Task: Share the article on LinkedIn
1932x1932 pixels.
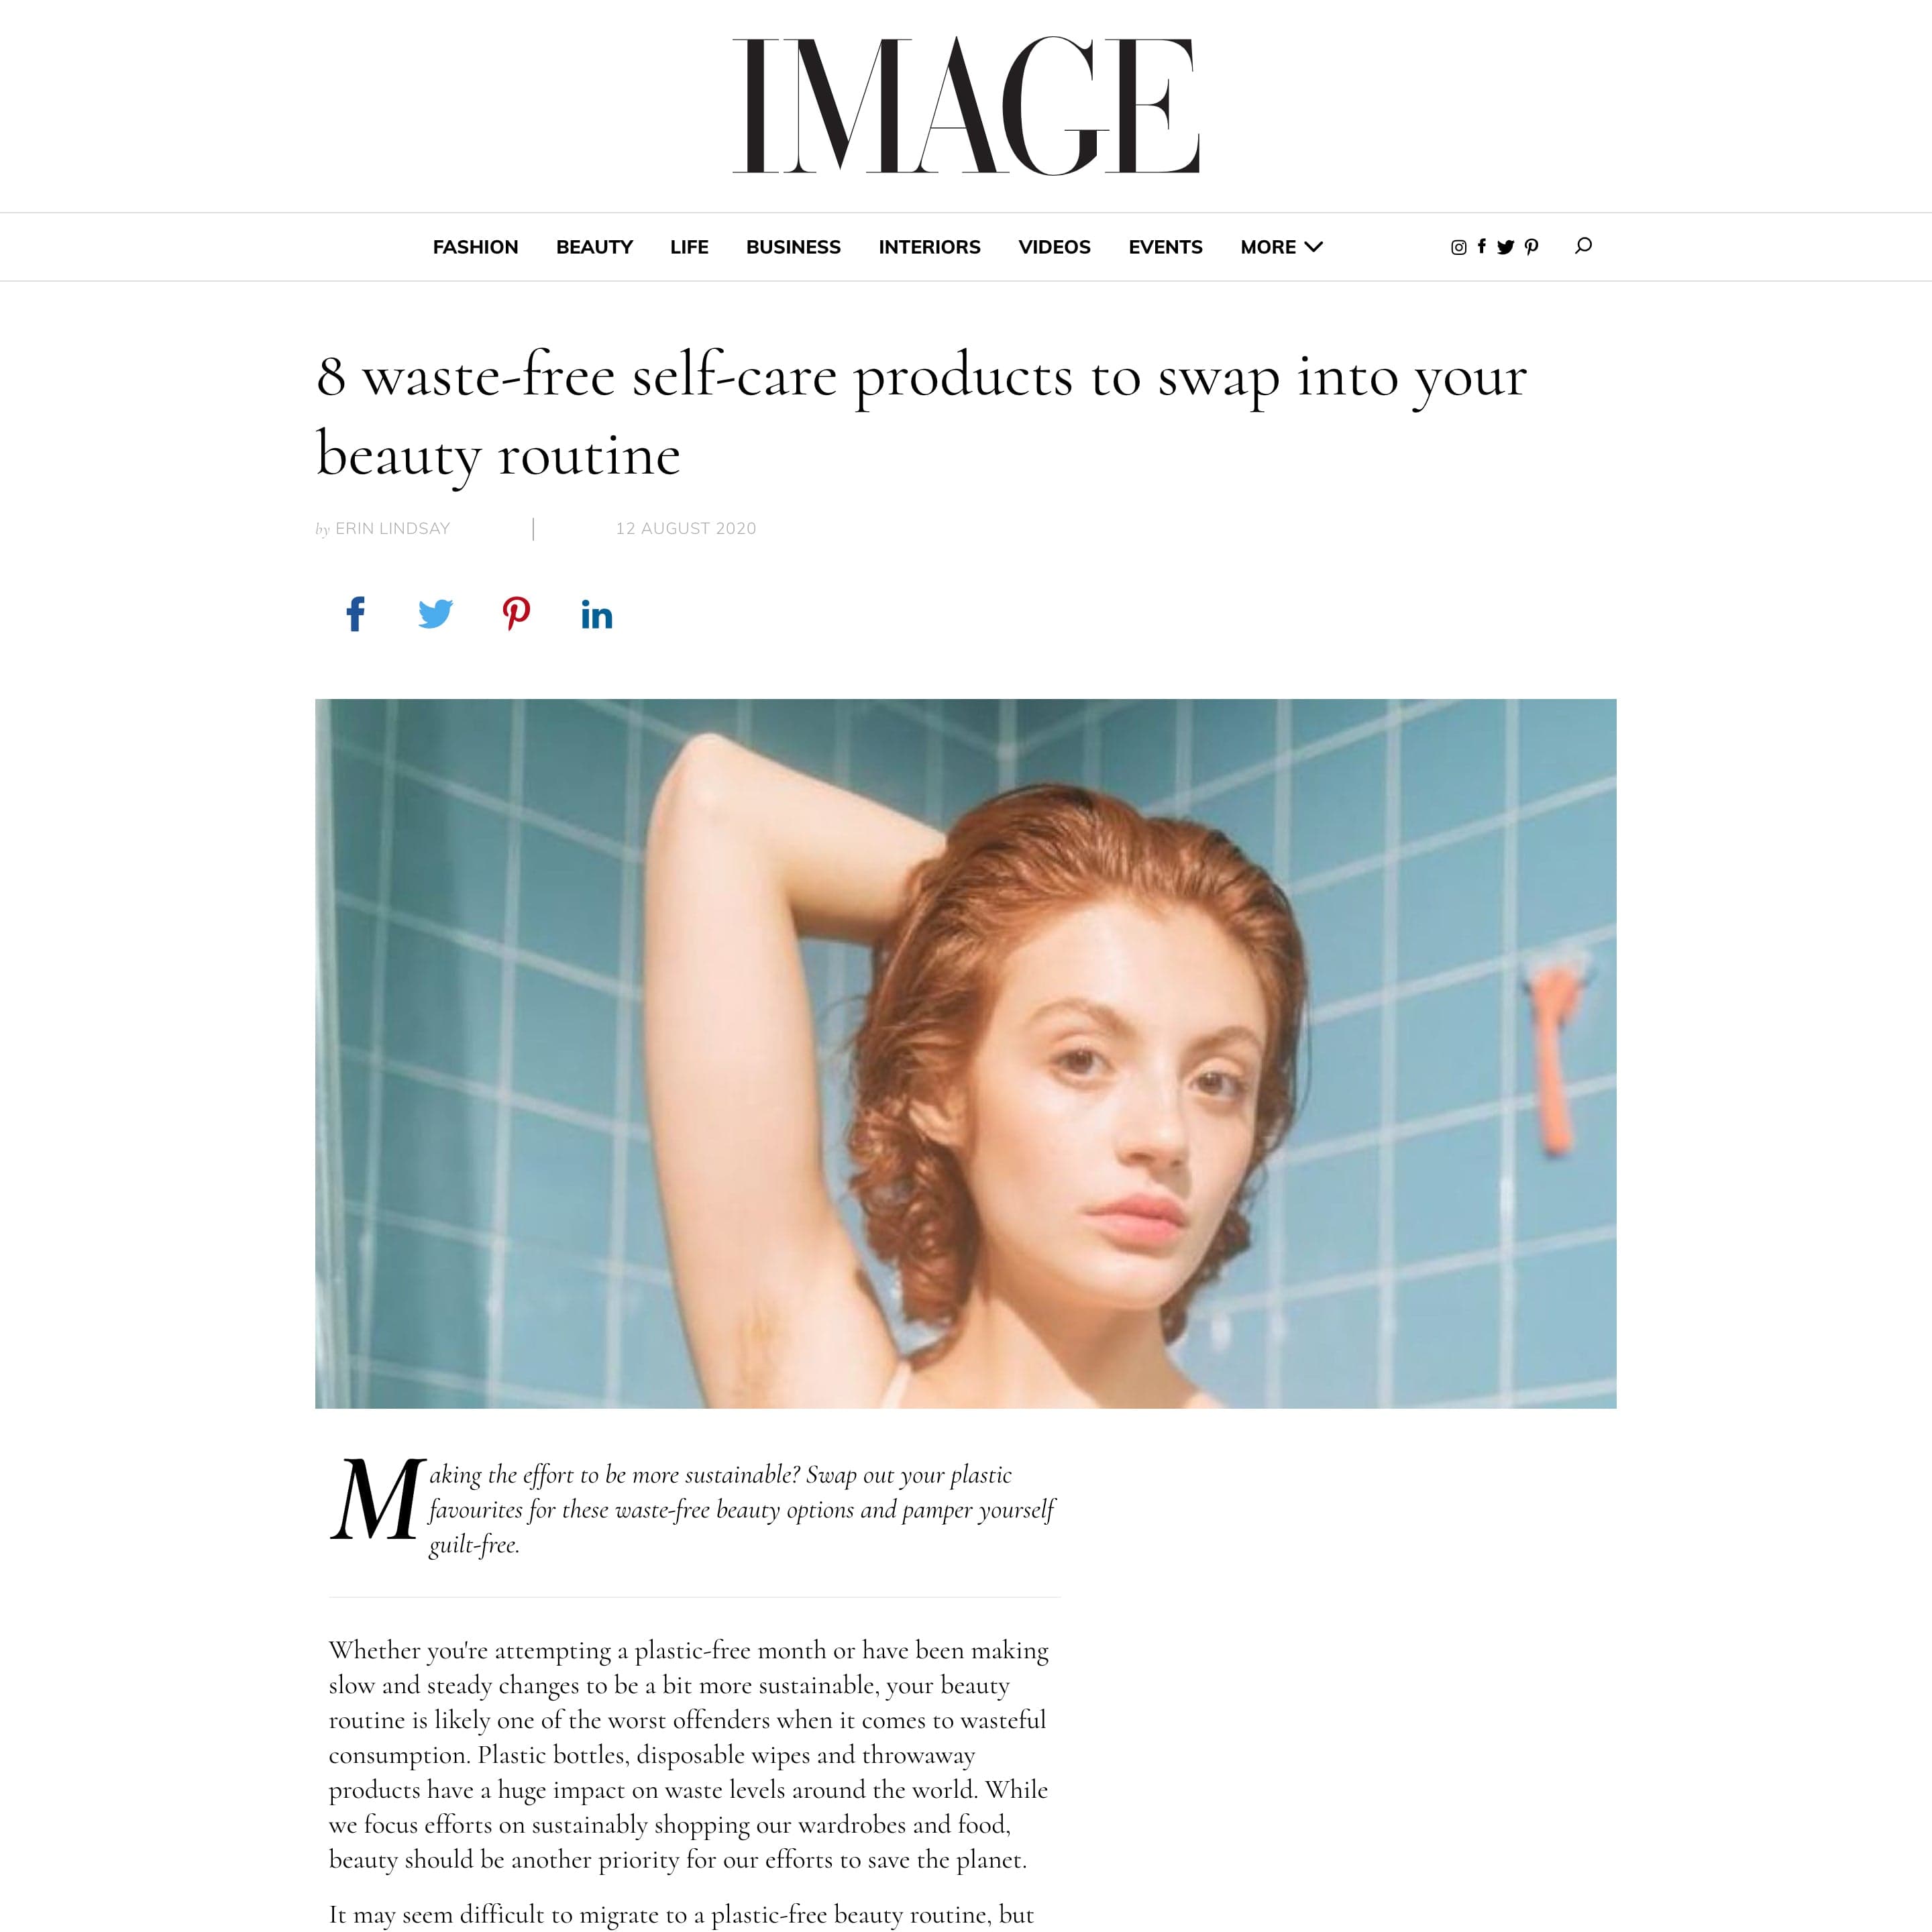Action: (597, 615)
